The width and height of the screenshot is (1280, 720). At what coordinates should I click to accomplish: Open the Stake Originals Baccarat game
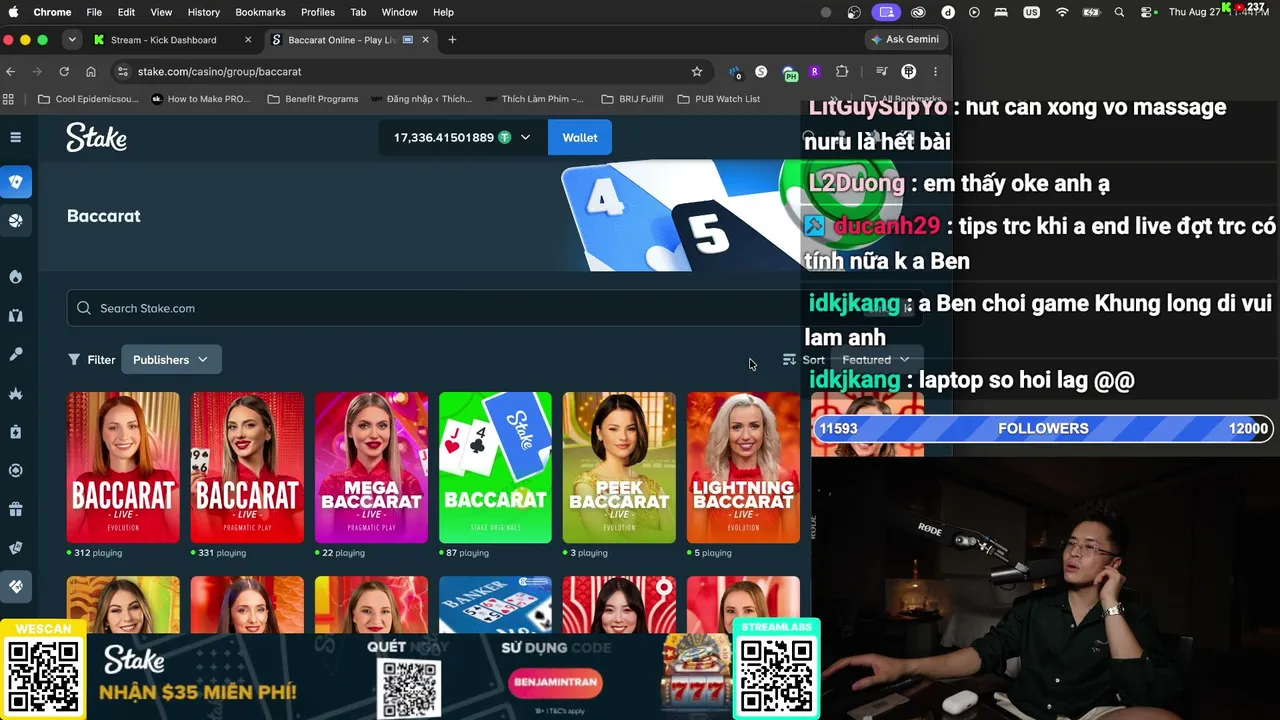(x=495, y=468)
